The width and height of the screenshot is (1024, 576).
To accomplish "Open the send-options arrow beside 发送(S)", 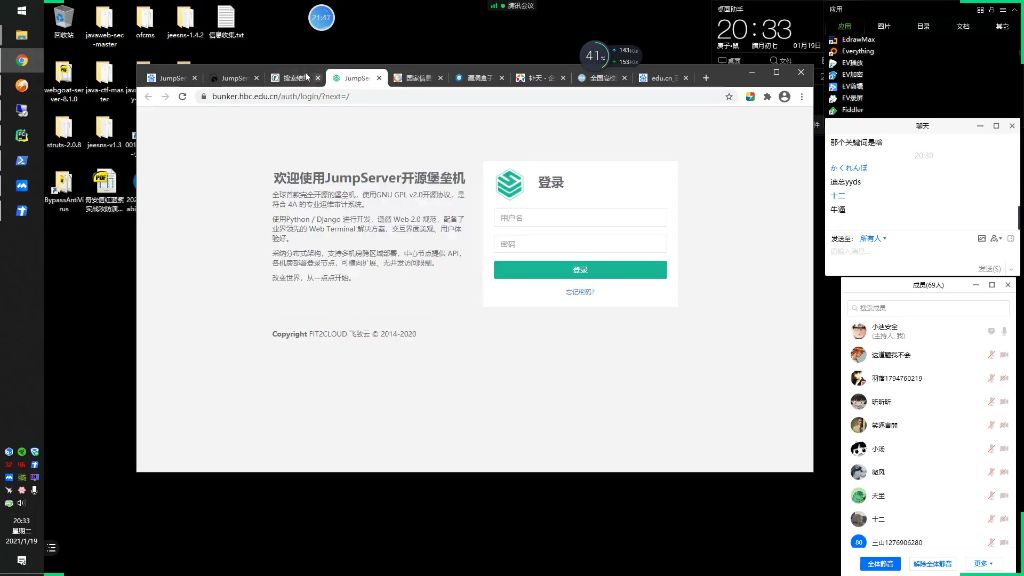I will 1012,269.
